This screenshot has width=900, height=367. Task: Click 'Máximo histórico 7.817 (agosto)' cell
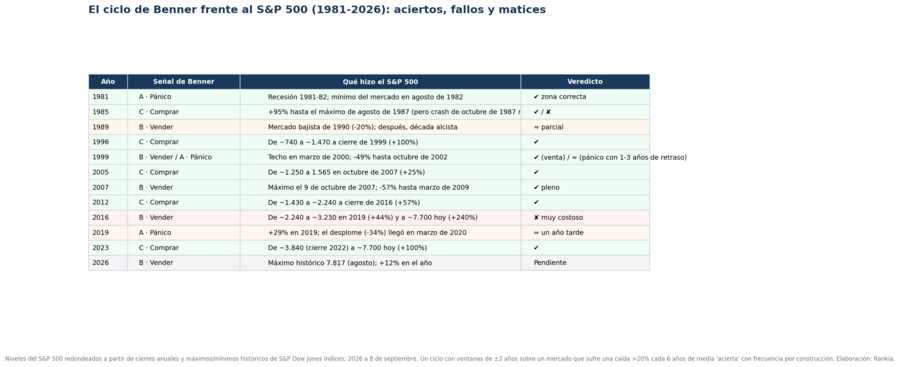coord(380,262)
